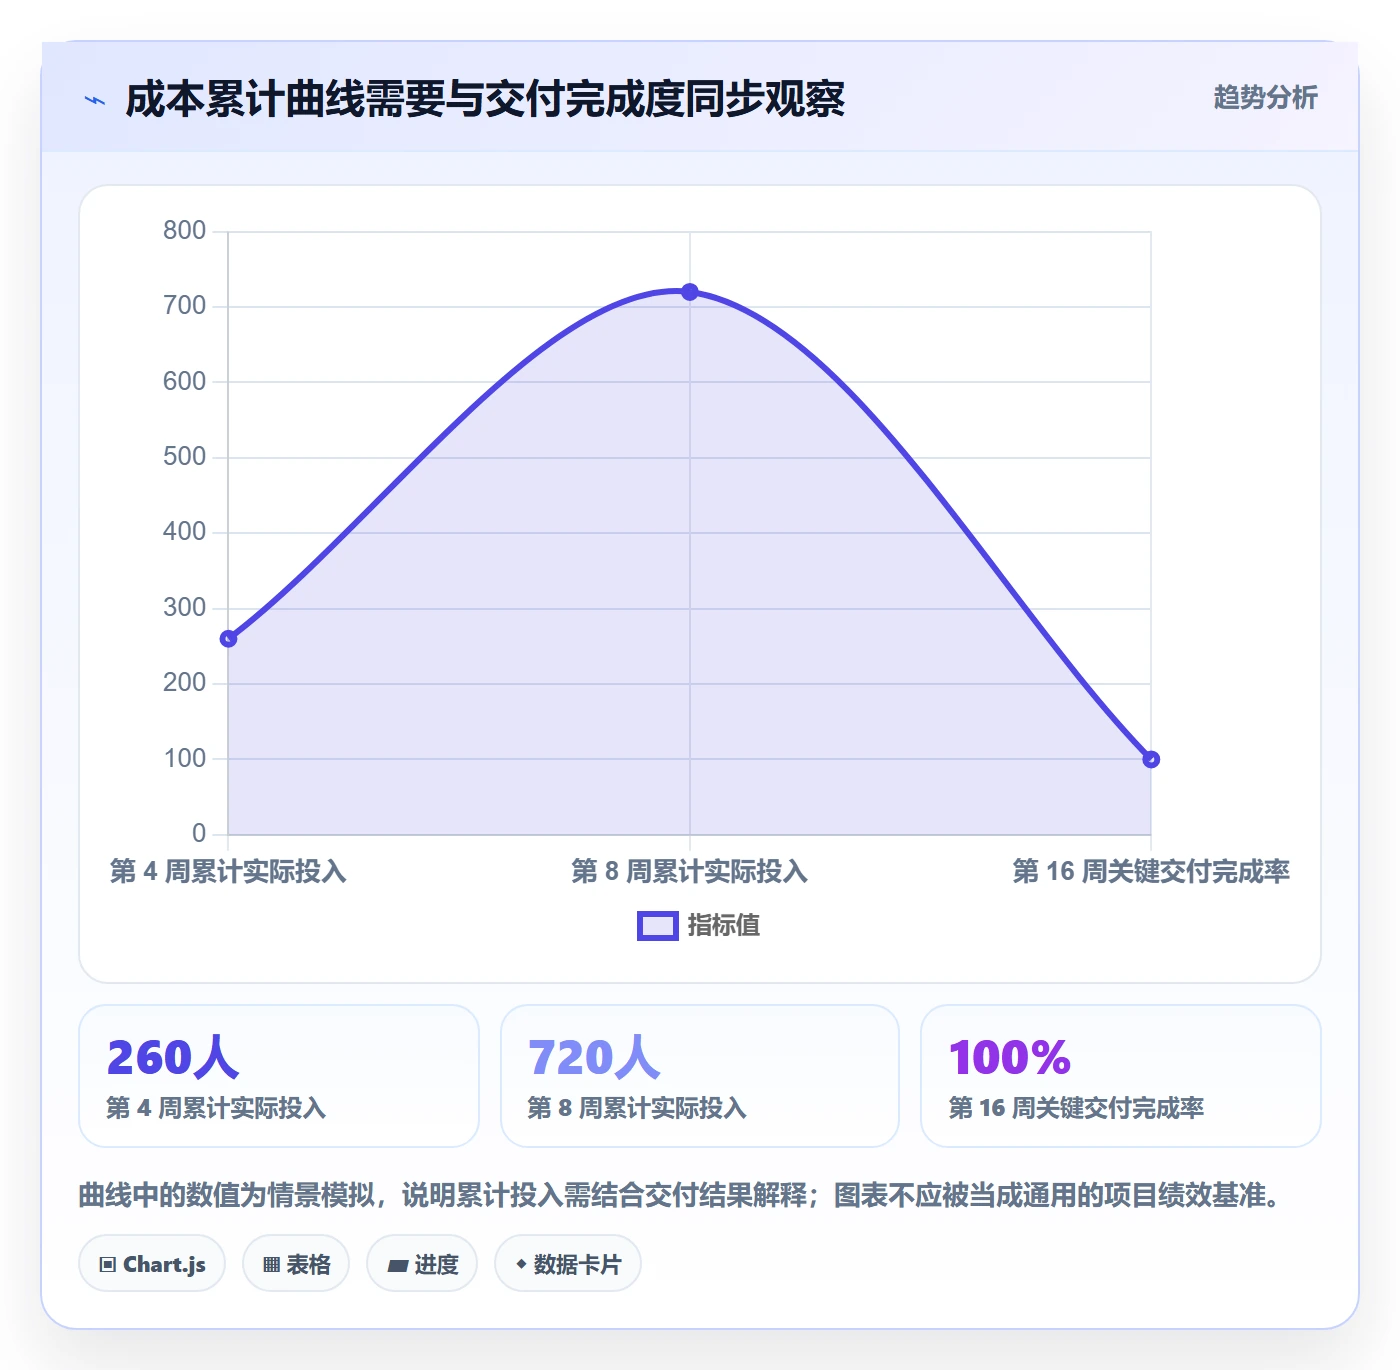1400x1370 pixels.
Task: Click the bar icon in the 进度 tag
Action: coord(397,1266)
